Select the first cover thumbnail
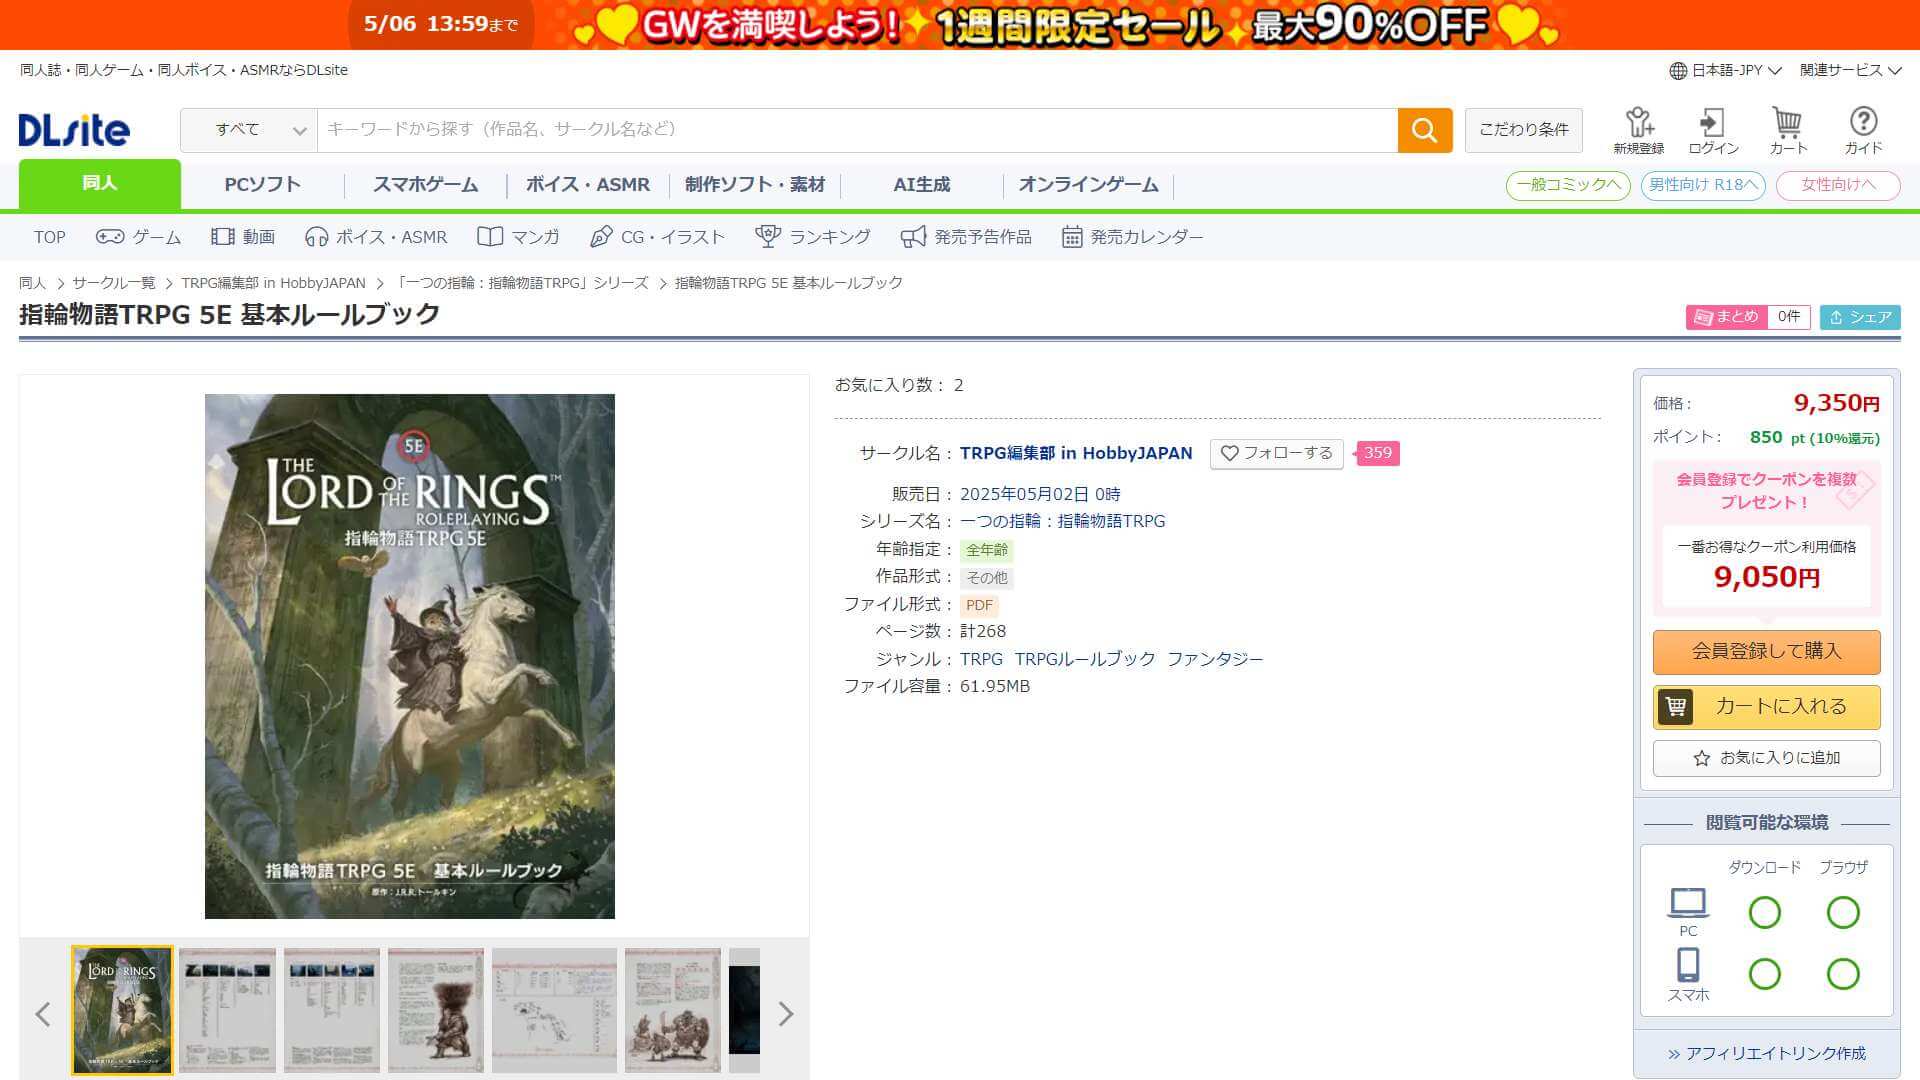This screenshot has width=1920, height=1080. [122, 1010]
